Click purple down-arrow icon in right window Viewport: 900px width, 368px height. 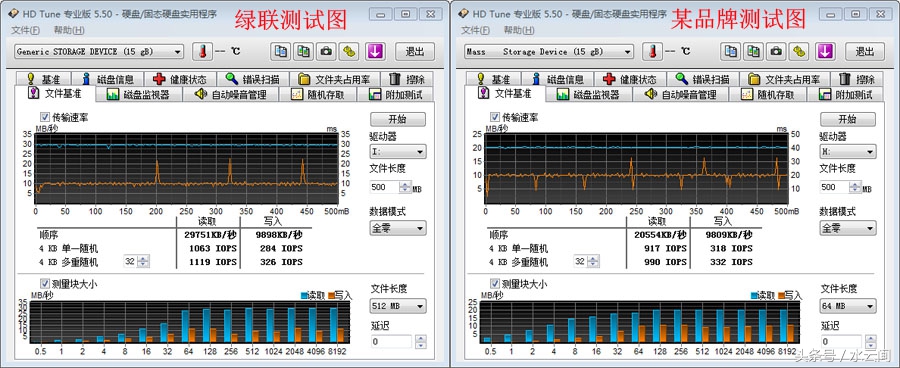tap(825, 52)
